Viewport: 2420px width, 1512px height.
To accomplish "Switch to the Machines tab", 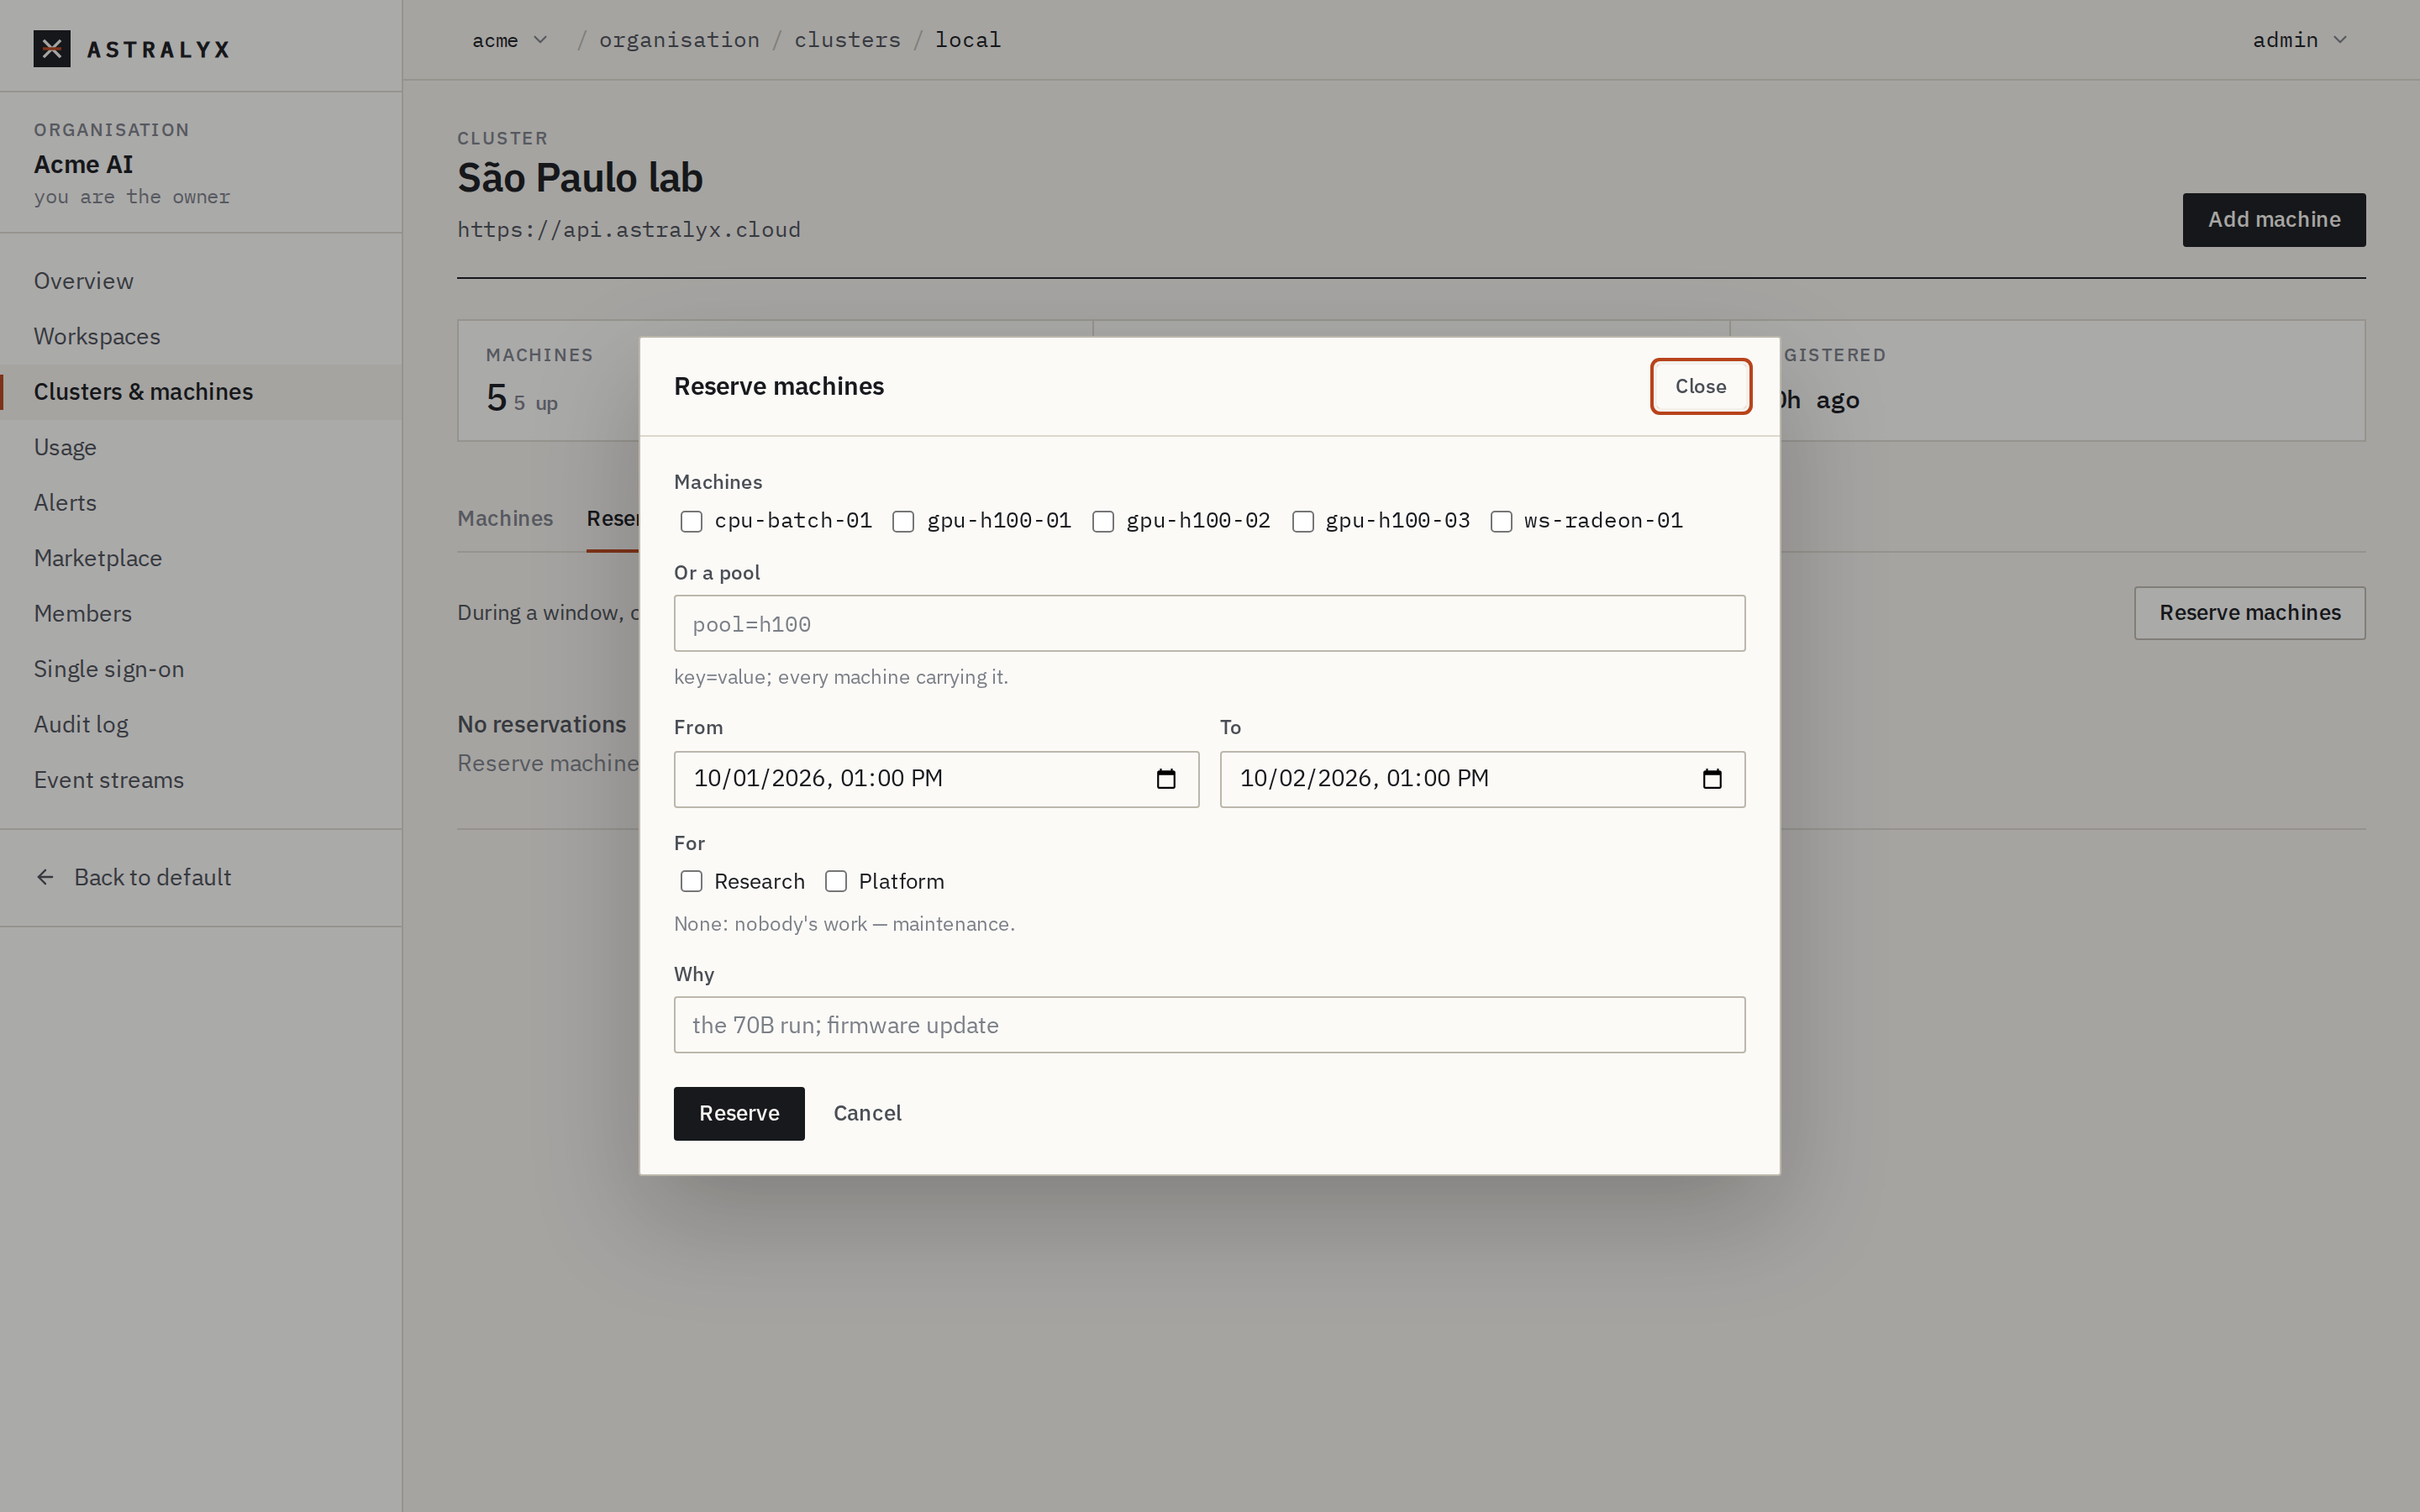I will (505, 518).
